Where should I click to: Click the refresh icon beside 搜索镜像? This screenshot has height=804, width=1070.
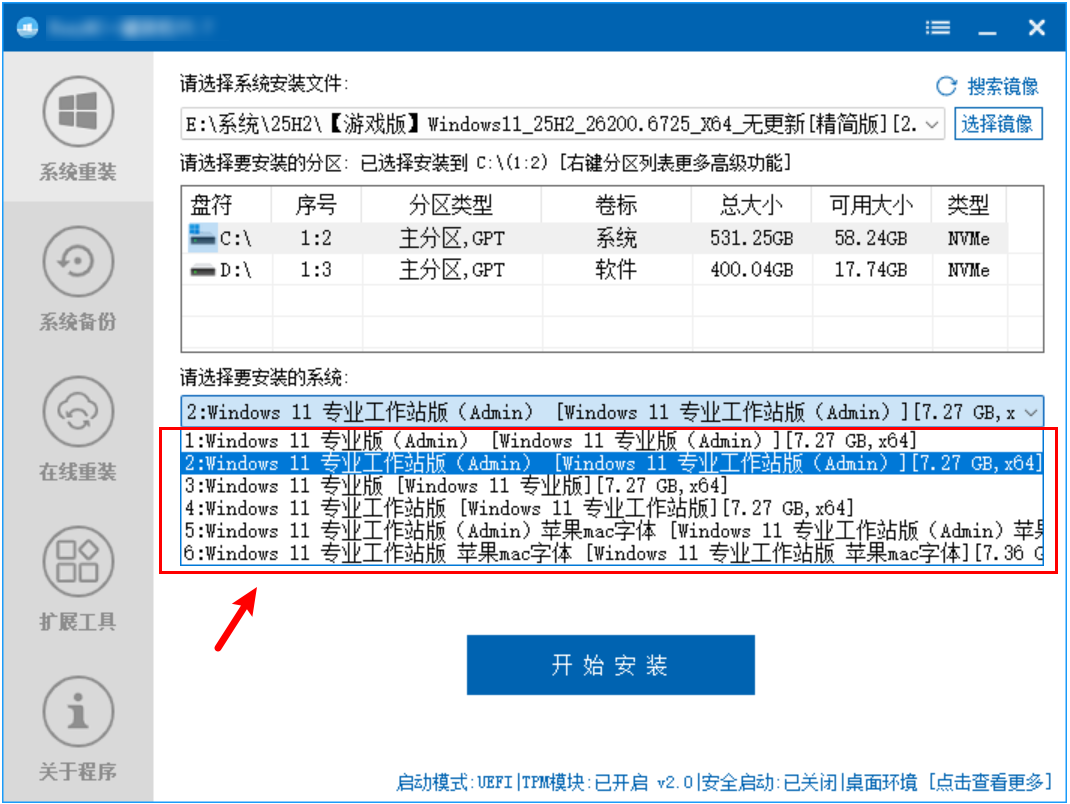(946, 86)
